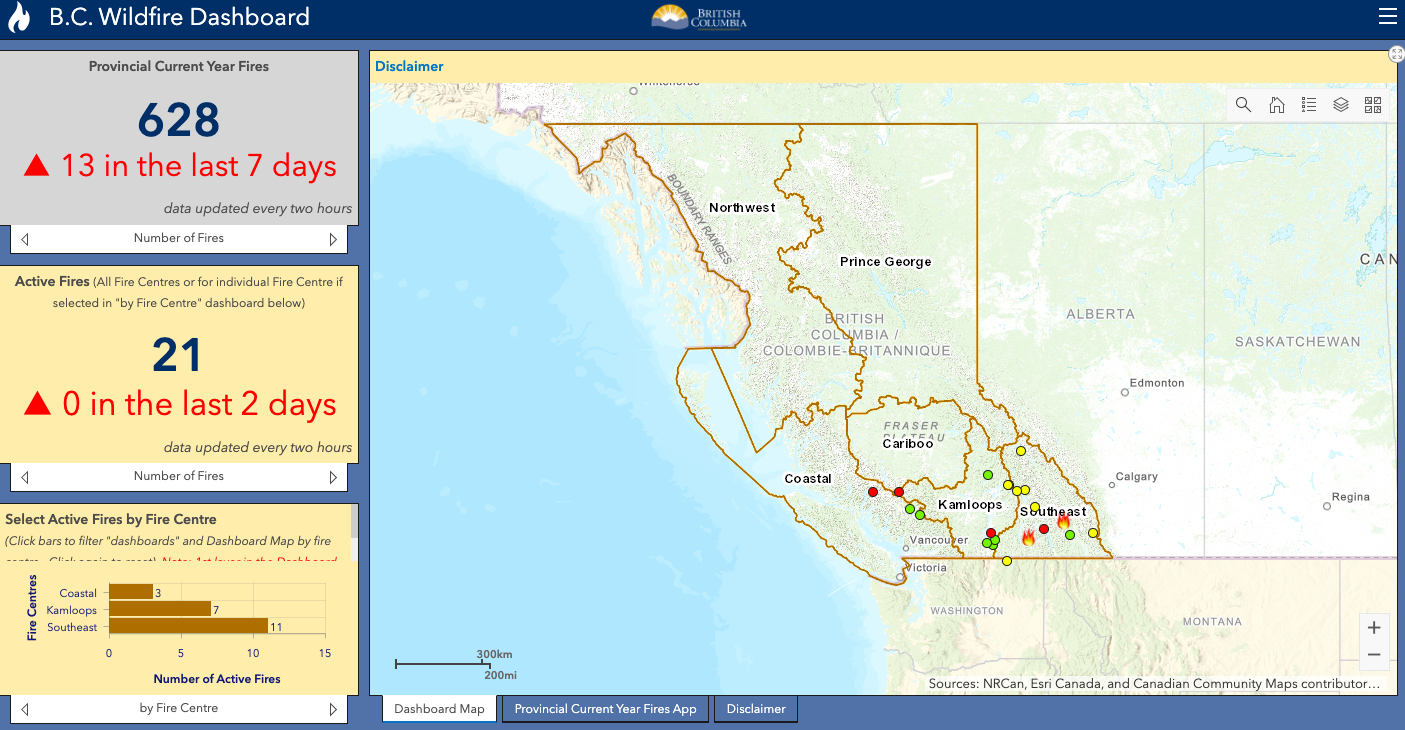Click the lower-left flame icon in Southeast
Image resolution: width=1405 pixels, height=730 pixels.
click(1028, 537)
